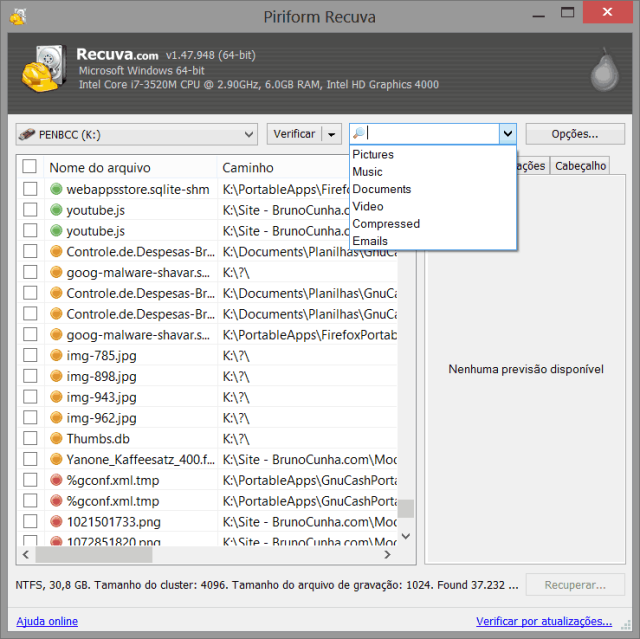This screenshot has width=640, height=639.
Task: Sort by the Caminho column header
Action: coord(286,167)
